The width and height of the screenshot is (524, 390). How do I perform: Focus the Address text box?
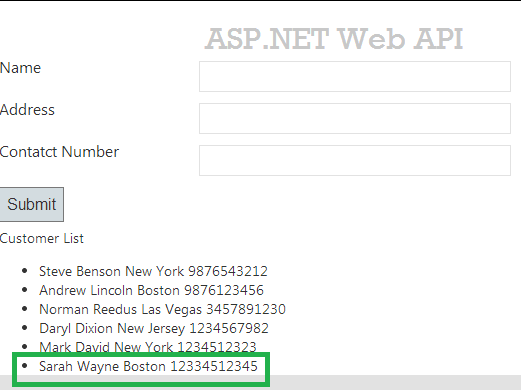click(355, 119)
